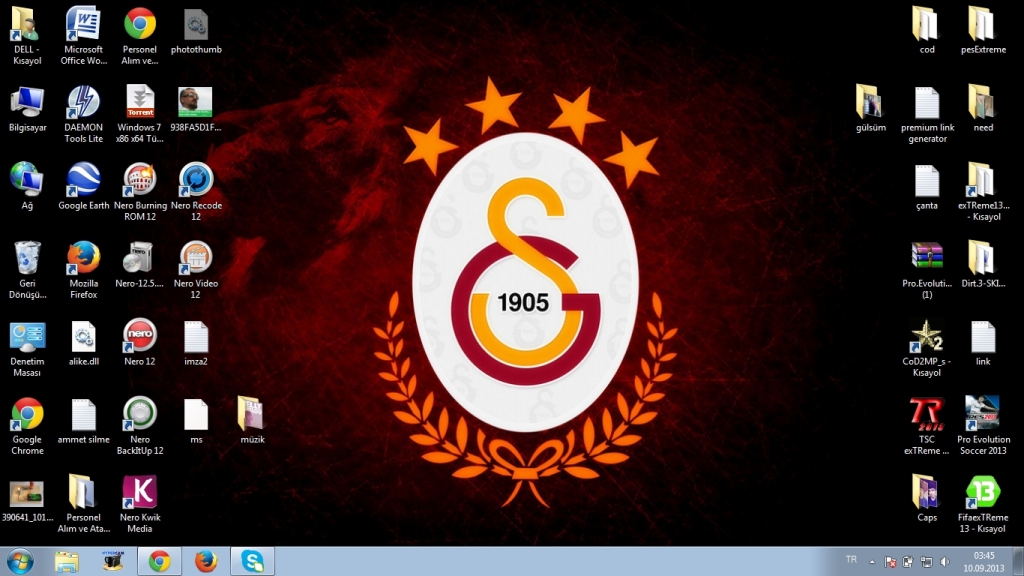
Task: Open Denetim Masası control panel icon
Action: [x=27, y=348]
